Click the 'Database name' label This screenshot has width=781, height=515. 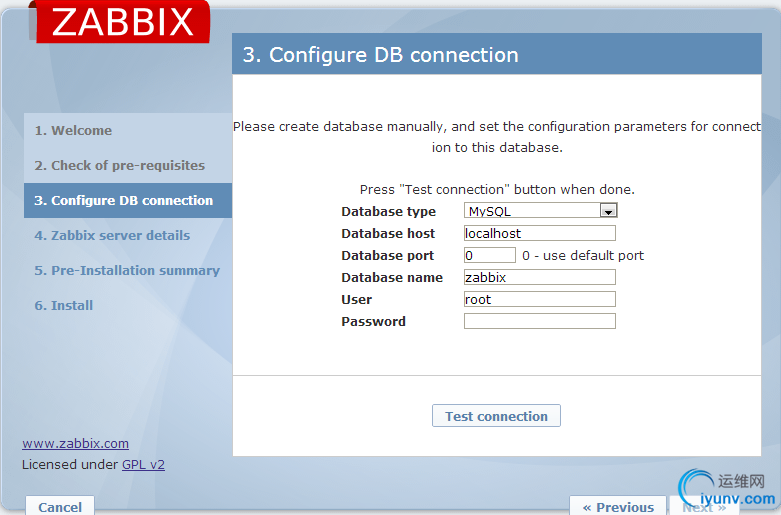tap(392, 277)
